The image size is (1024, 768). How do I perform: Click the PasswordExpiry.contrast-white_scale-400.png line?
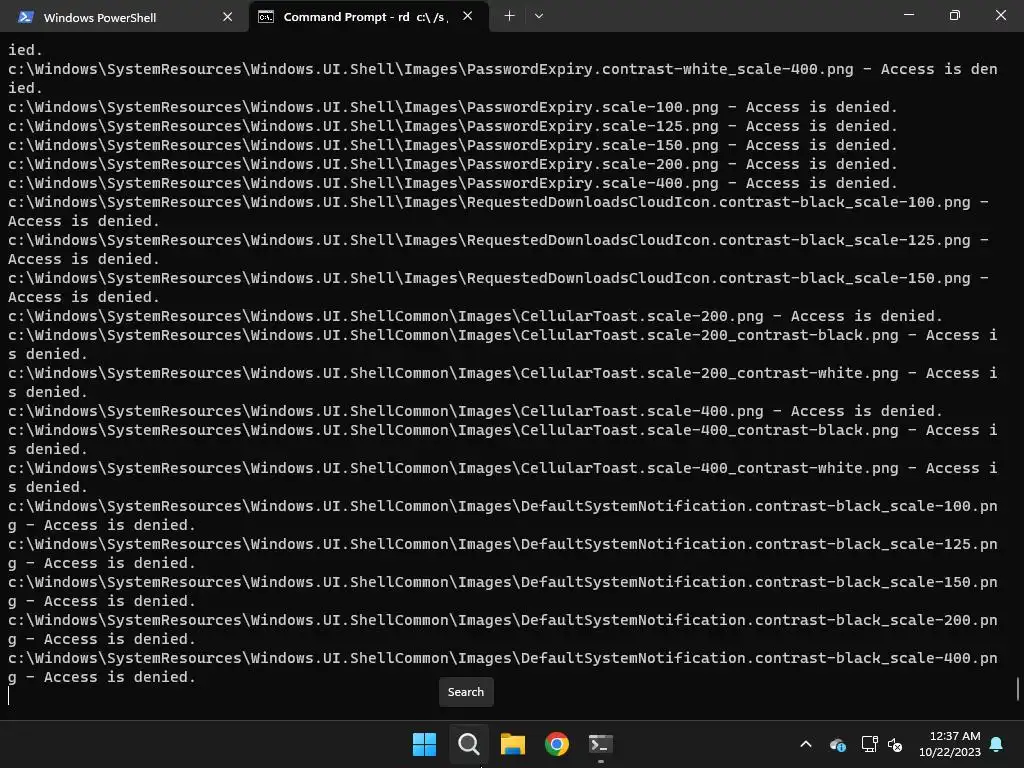point(503,78)
